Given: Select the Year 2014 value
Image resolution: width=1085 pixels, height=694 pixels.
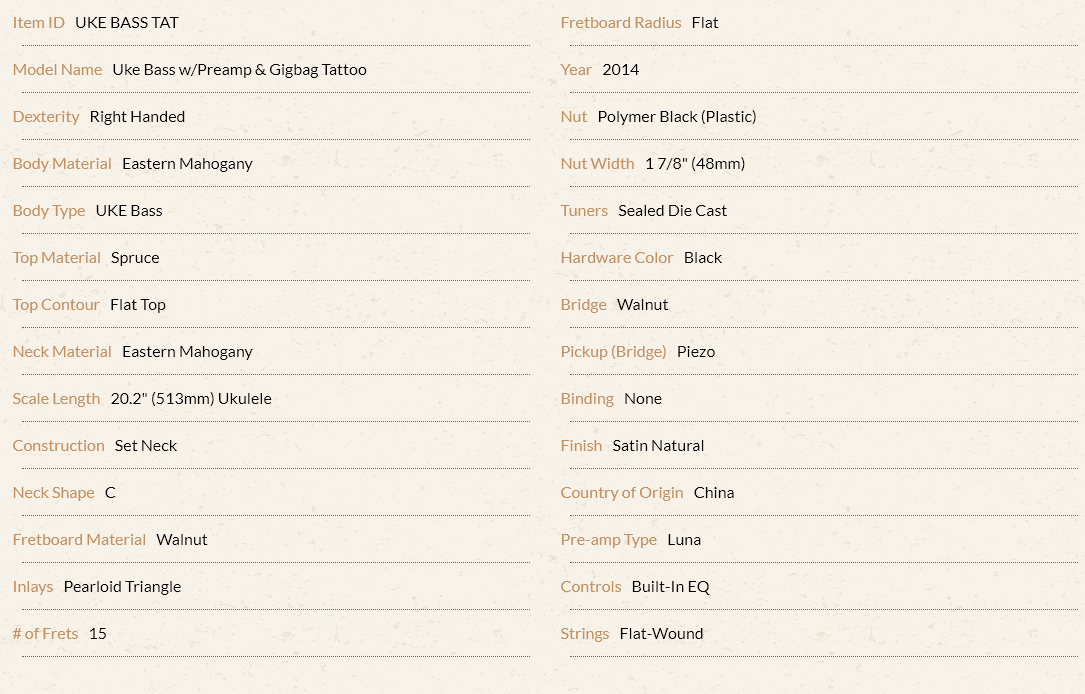Looking at the screenshot, I should (x=621, y=70).
